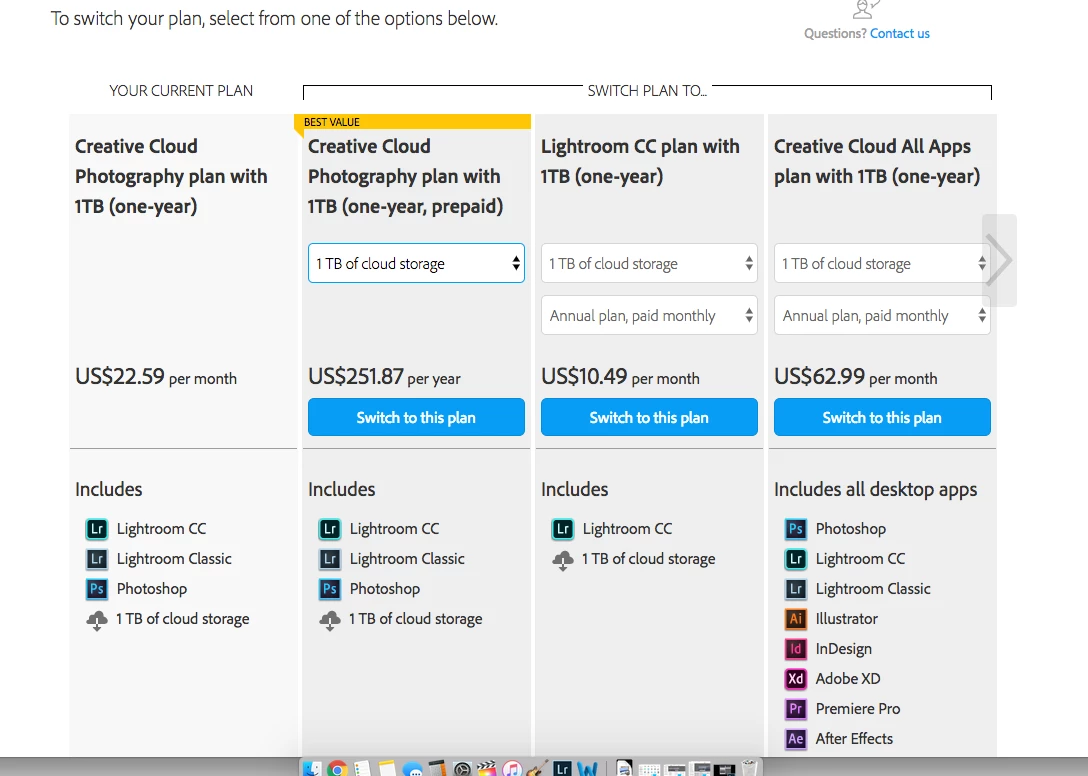Image resolution: width=1088 pixels, height=776 pixels.
Task: Click Lightroom CC icon in Lightroom plan
Action: 563,529
